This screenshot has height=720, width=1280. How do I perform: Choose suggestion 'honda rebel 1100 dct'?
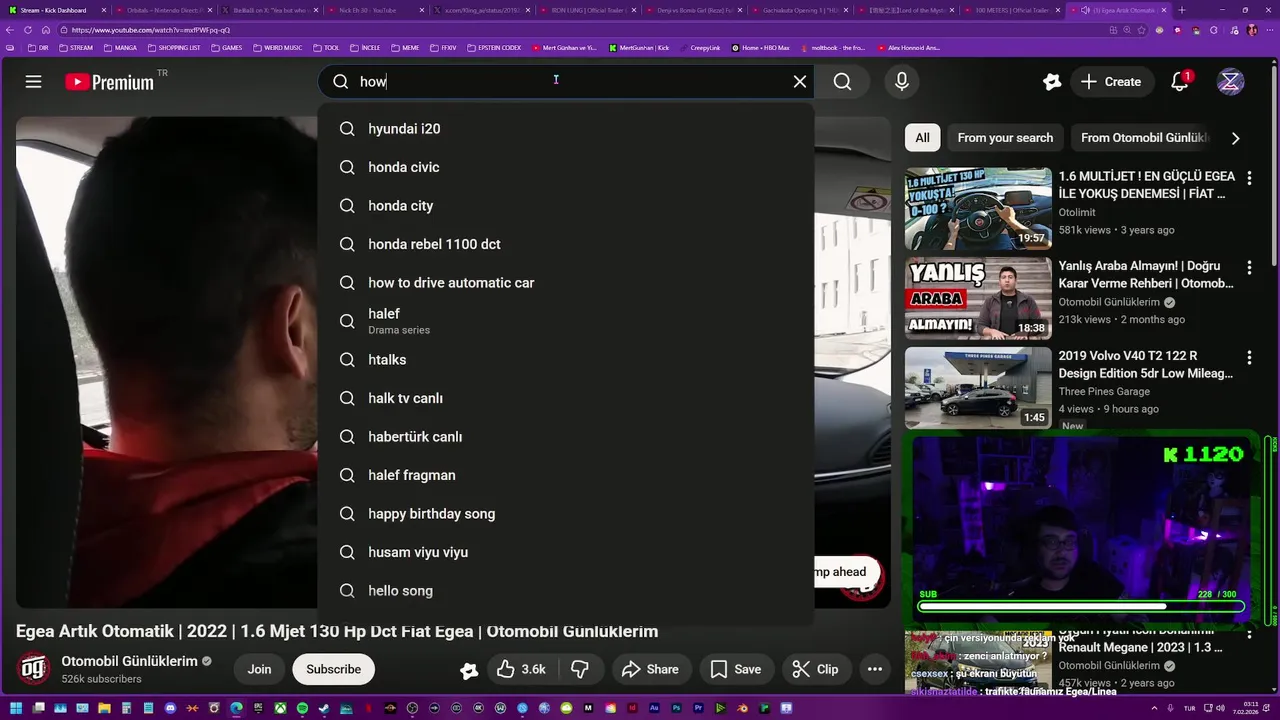[565, 244]
